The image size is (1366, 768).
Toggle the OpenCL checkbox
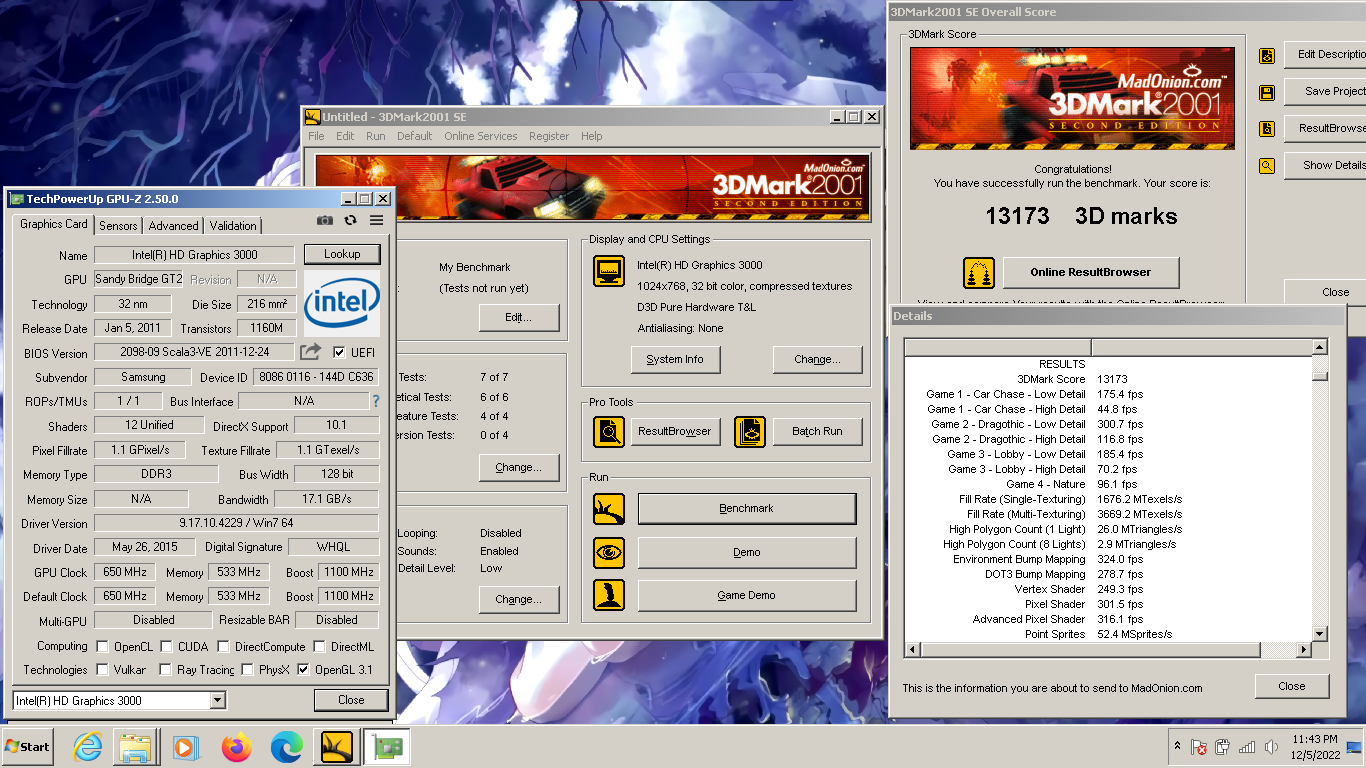pos(102,647)
